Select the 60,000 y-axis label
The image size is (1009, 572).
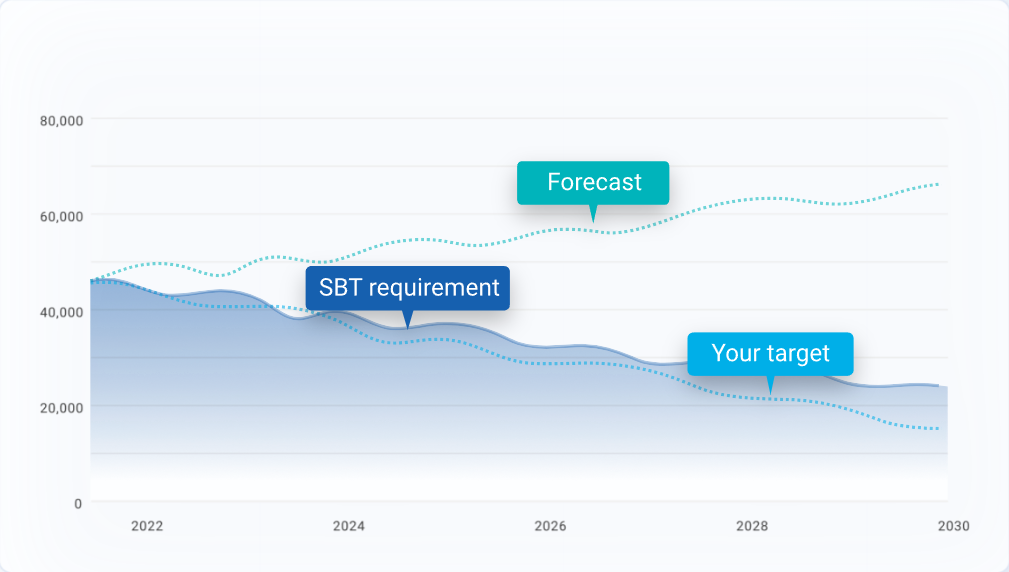[x=61, y=216]
